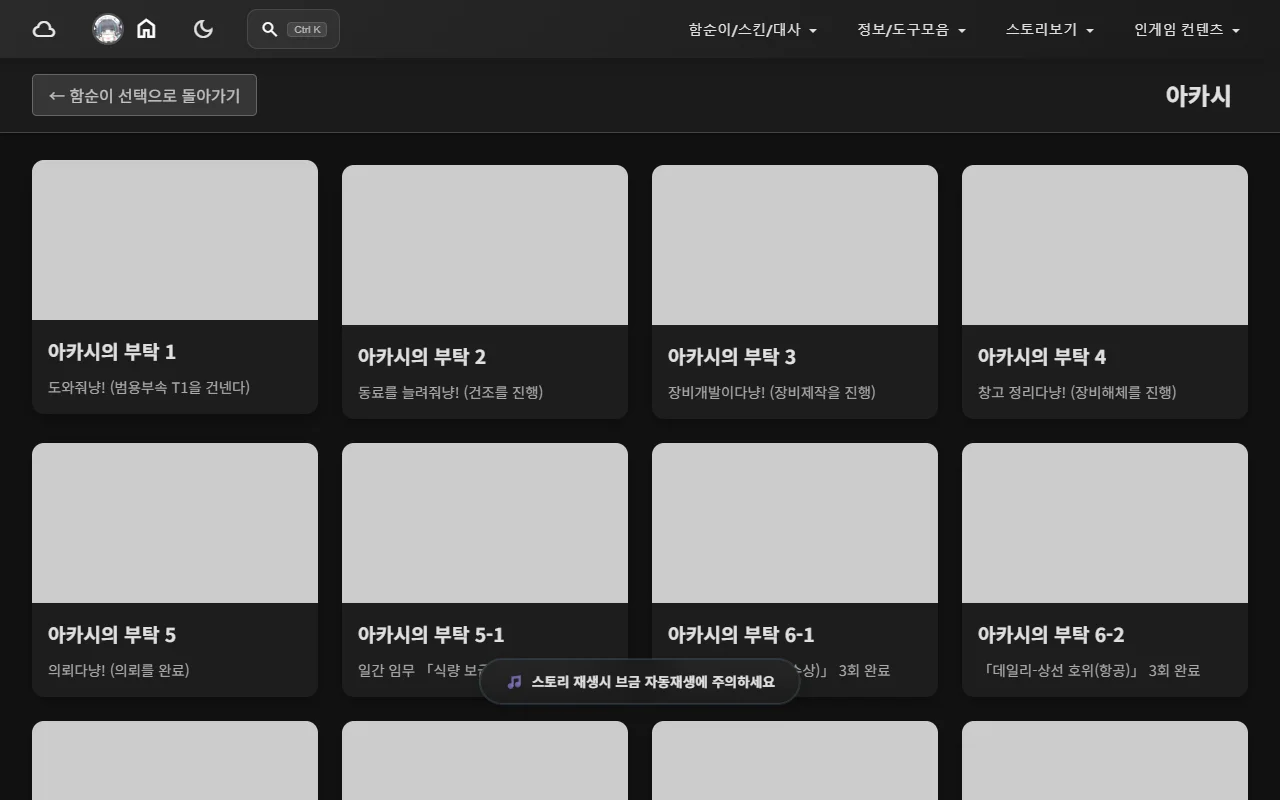The height and width of the screenshot is (800, 1280).
Task: Select the title 아카시의 부탁 4
Action: coord(1041,357)
